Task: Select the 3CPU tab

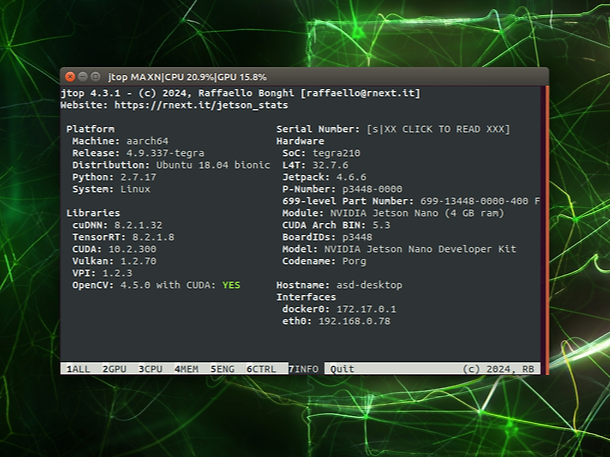Action: [150, 369]
